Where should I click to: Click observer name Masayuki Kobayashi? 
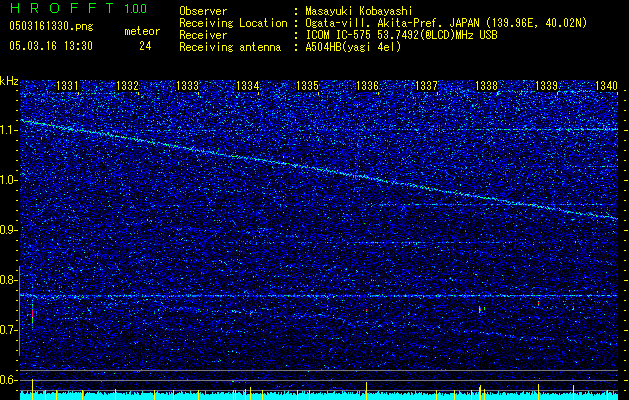pyautogui.click(x=359, y=11)
